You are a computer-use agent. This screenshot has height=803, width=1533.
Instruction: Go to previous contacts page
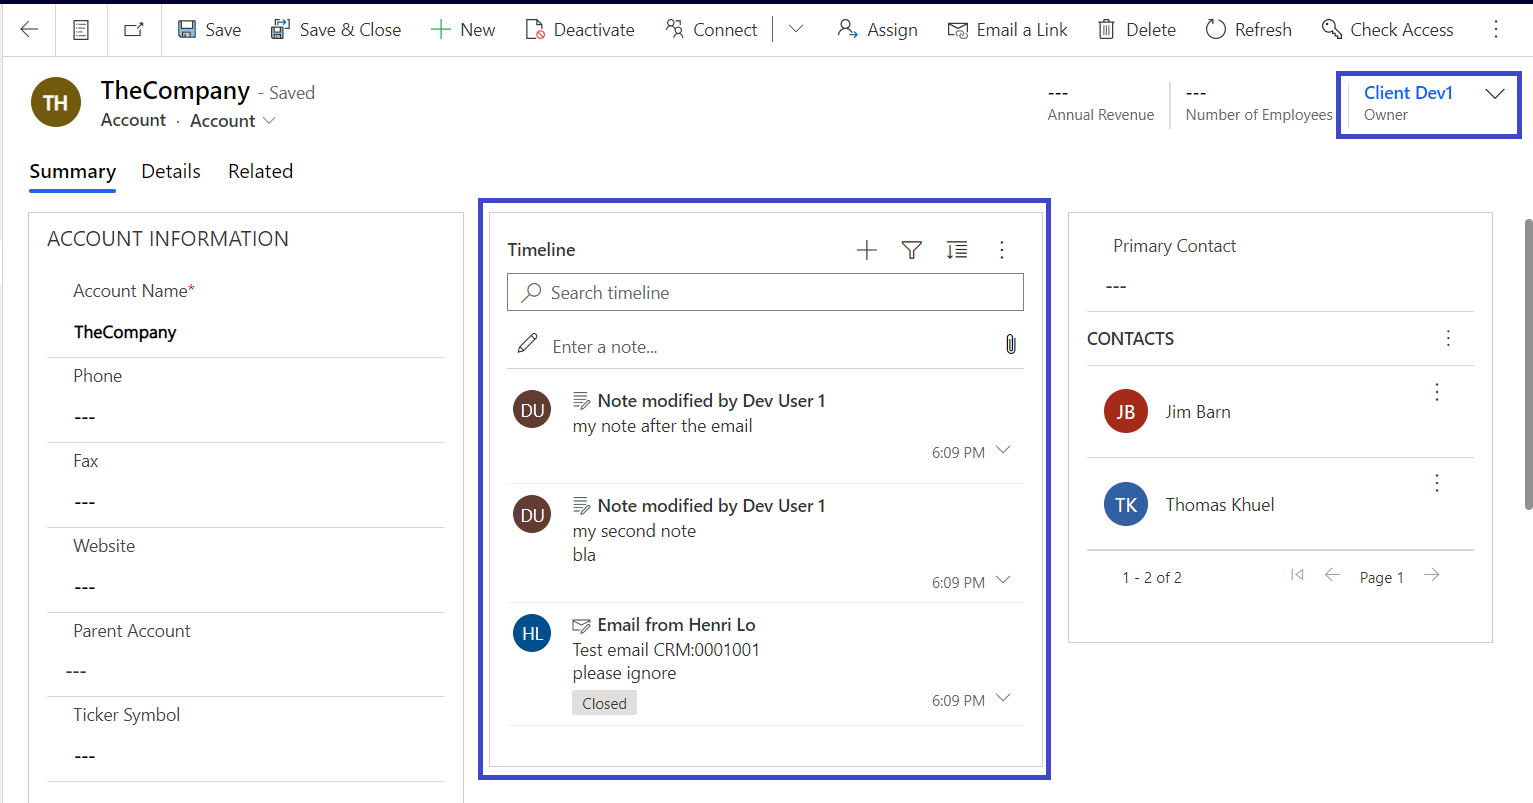[x=1332, y=575]
